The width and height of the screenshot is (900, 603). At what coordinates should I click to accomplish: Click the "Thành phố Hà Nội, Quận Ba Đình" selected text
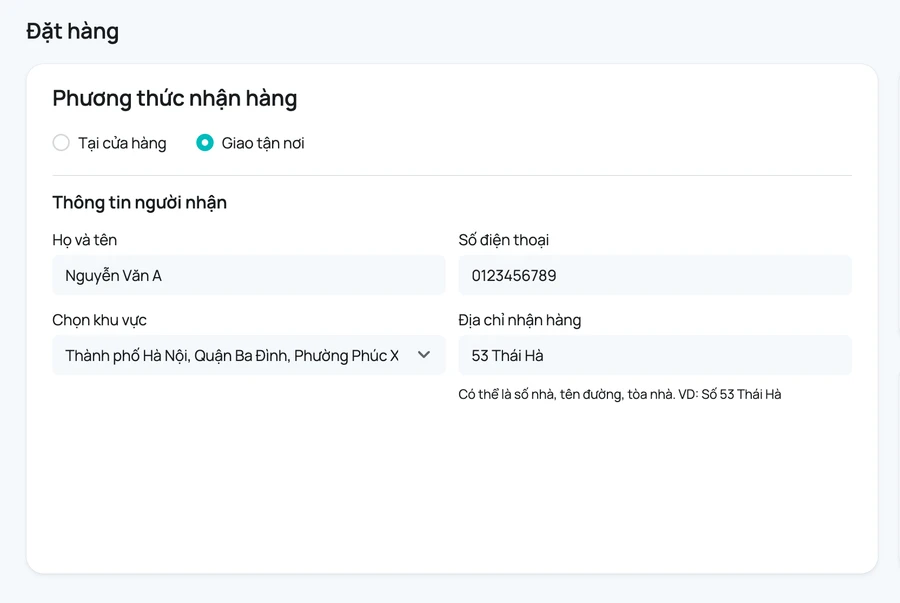point(177,356)
